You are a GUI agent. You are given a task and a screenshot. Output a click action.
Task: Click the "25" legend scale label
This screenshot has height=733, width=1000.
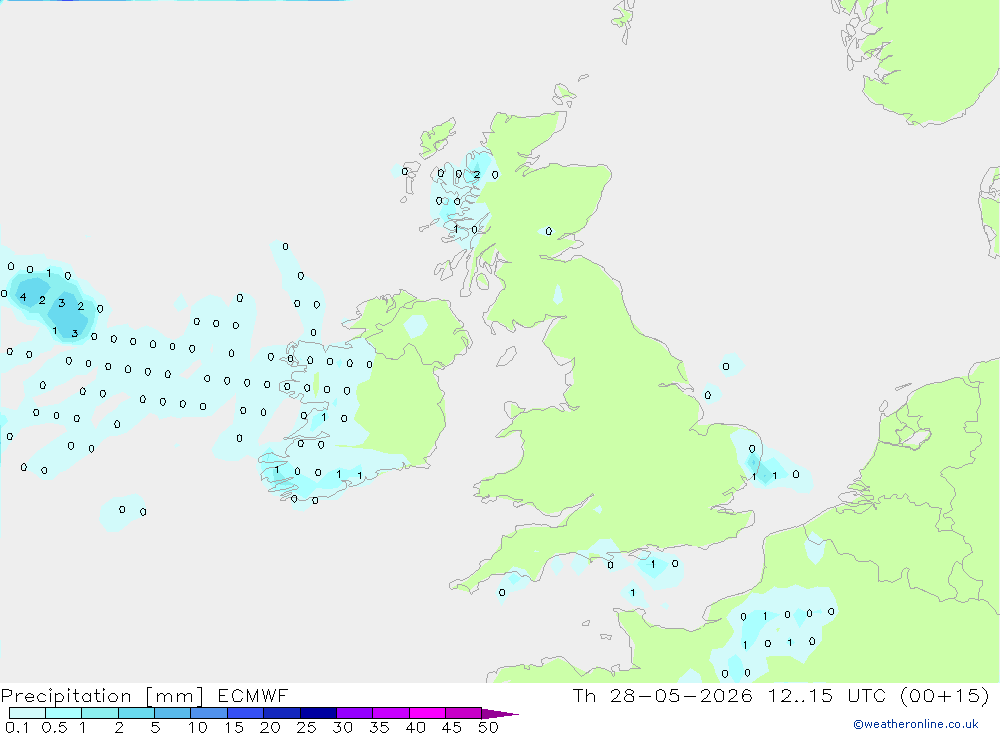[x=306, y=727]
